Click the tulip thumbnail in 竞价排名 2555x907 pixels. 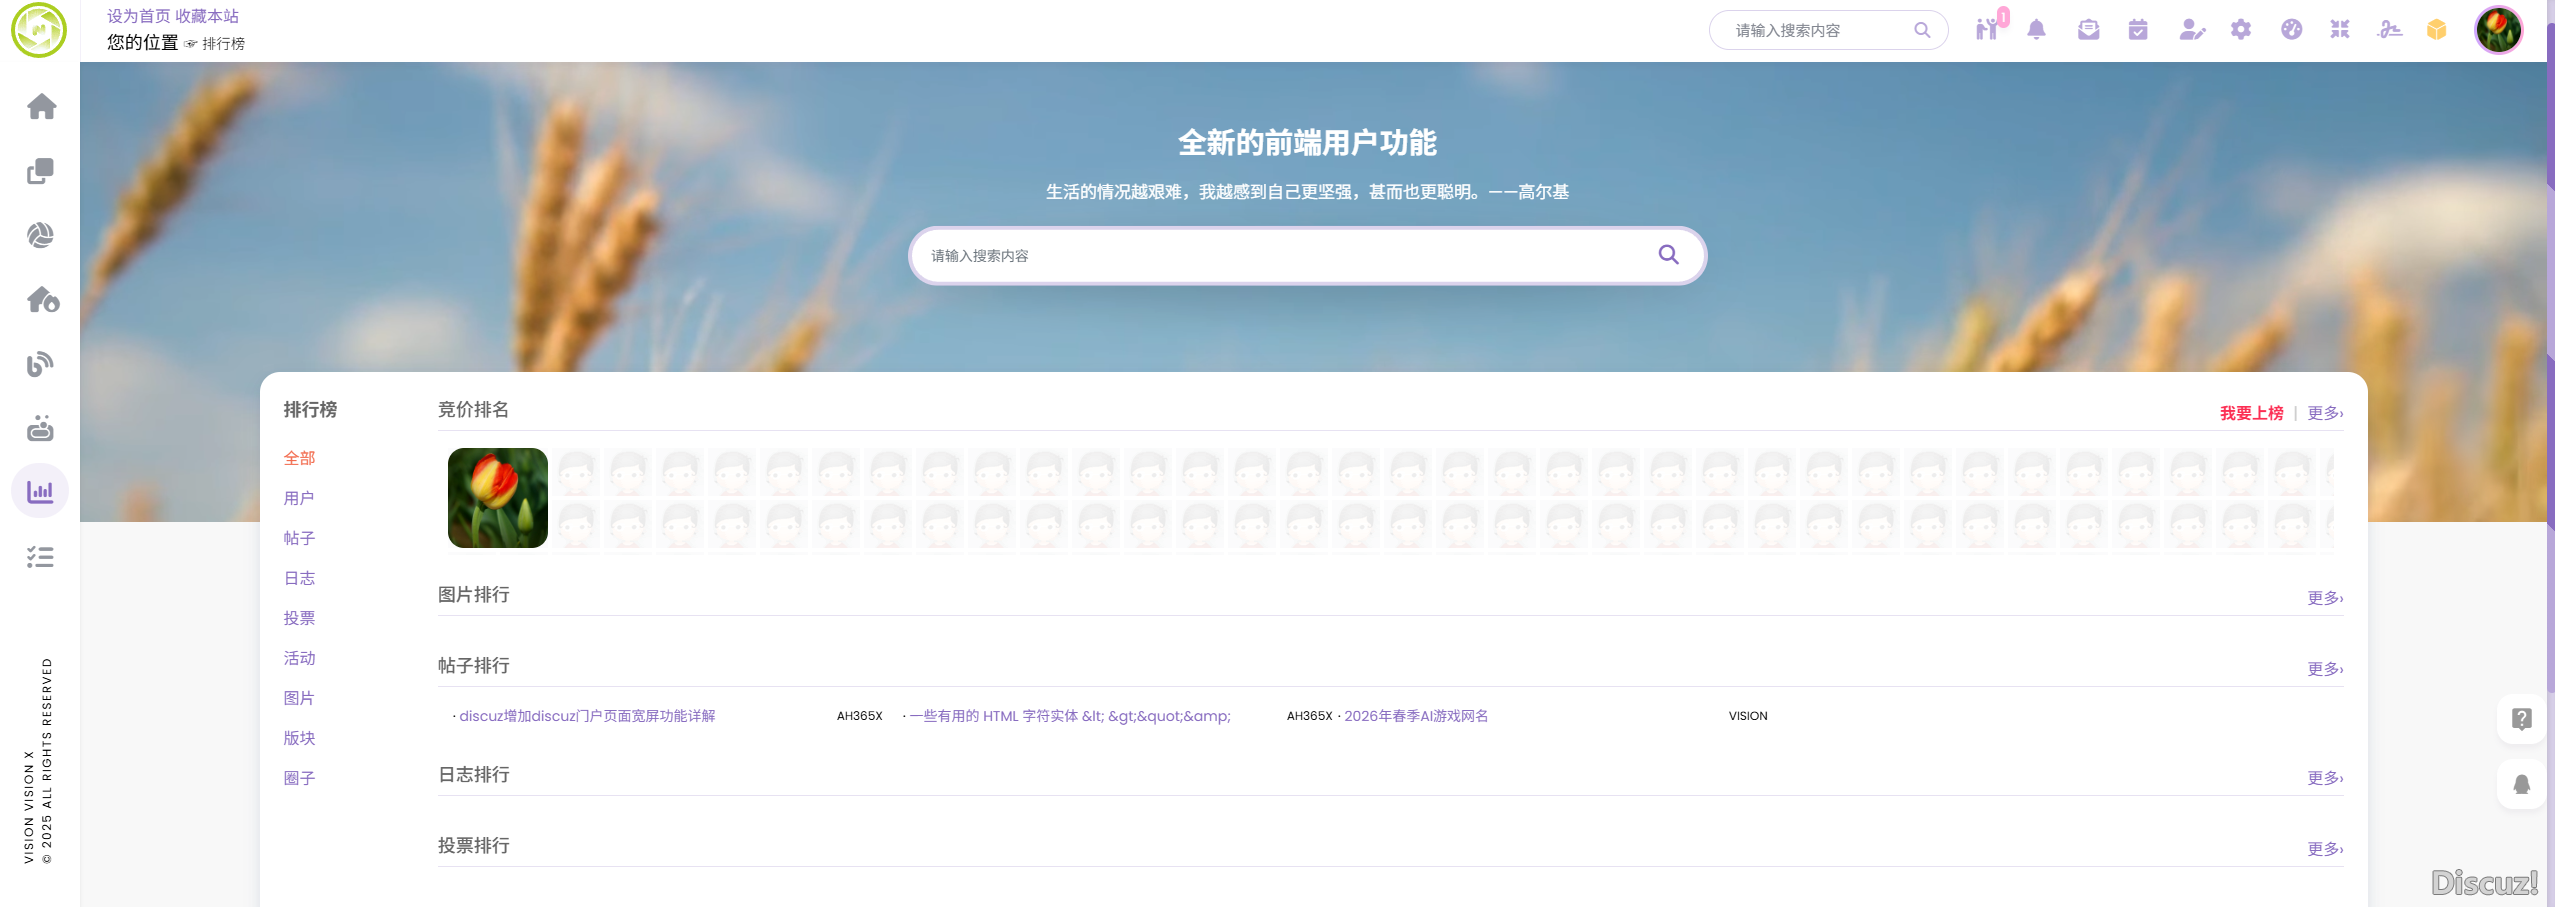(x=498, y=498)
